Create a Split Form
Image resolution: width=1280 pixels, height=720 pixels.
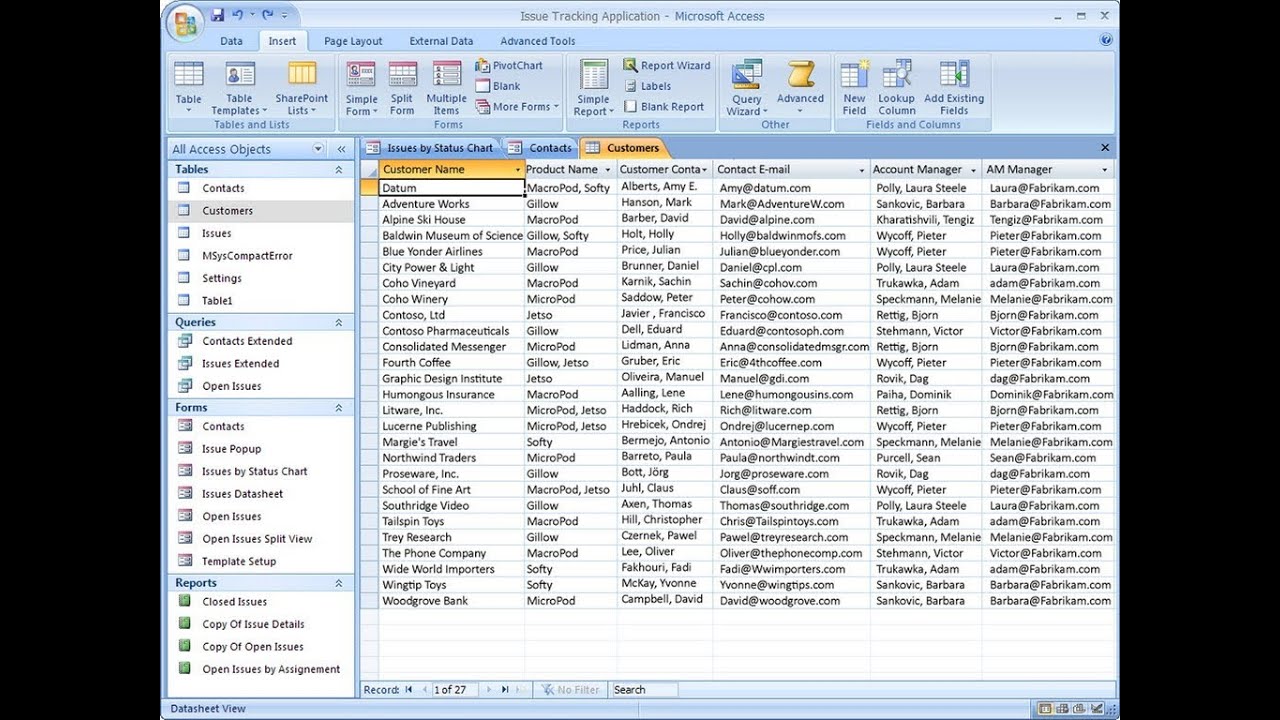[x=402, y=88]
